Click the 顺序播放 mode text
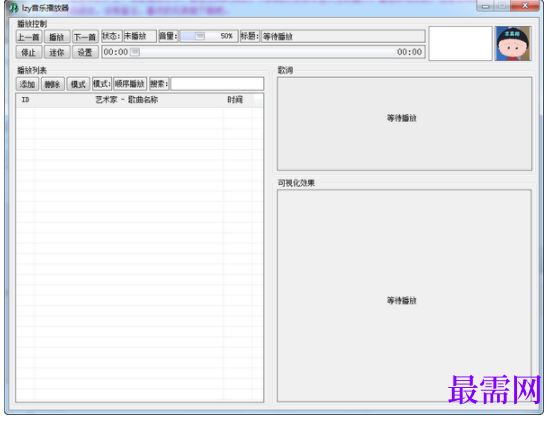The height and width of the screenshot is (421, 560). tap(130, 84)
